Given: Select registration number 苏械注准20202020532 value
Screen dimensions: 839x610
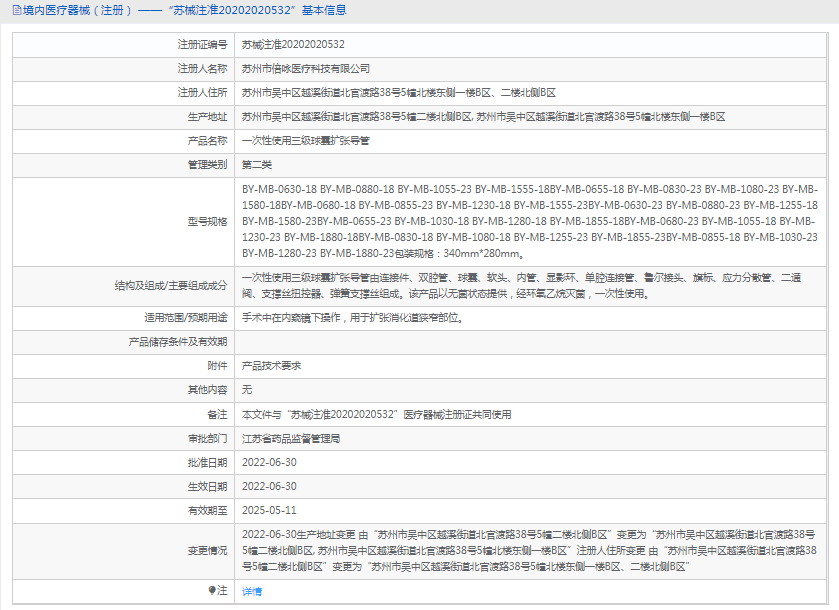Looking at the screenshot, I should pos(293,44).
